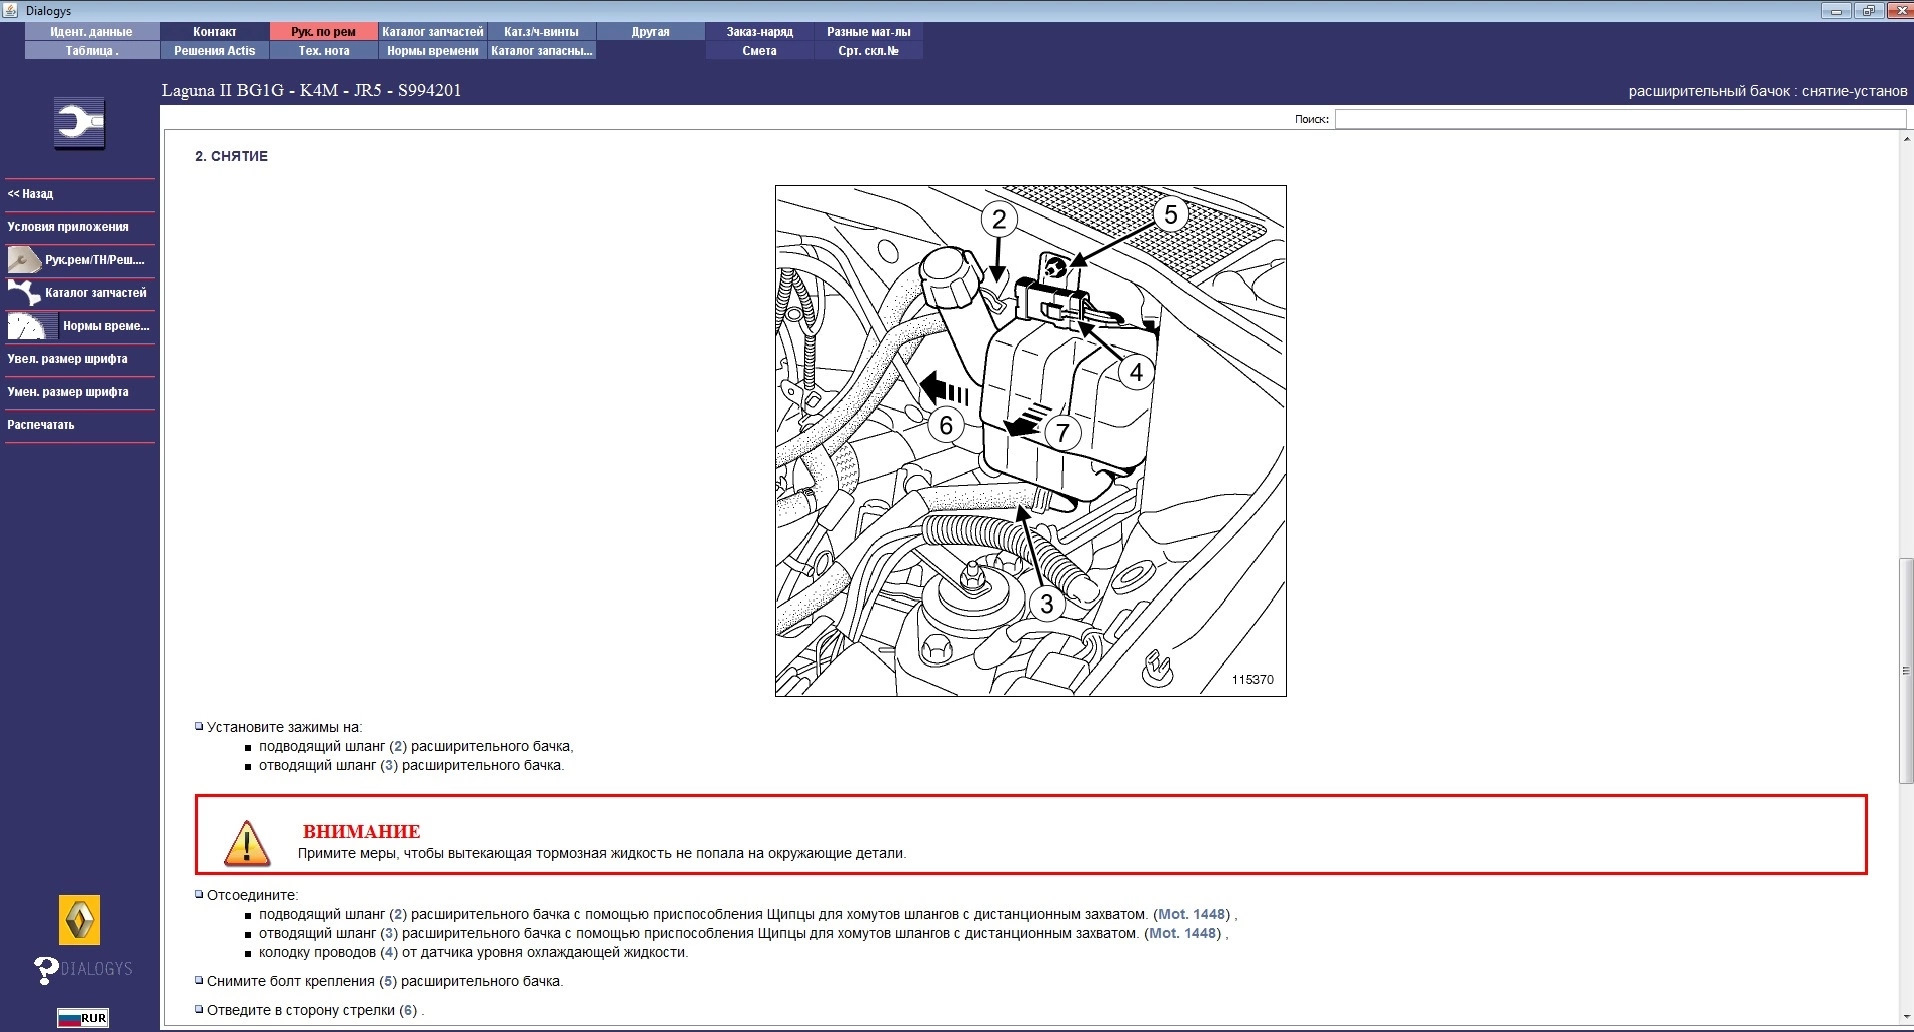1914x1032 pixels.
Task: Click the scrollbar down arrow
Action: point(1906,1017)
